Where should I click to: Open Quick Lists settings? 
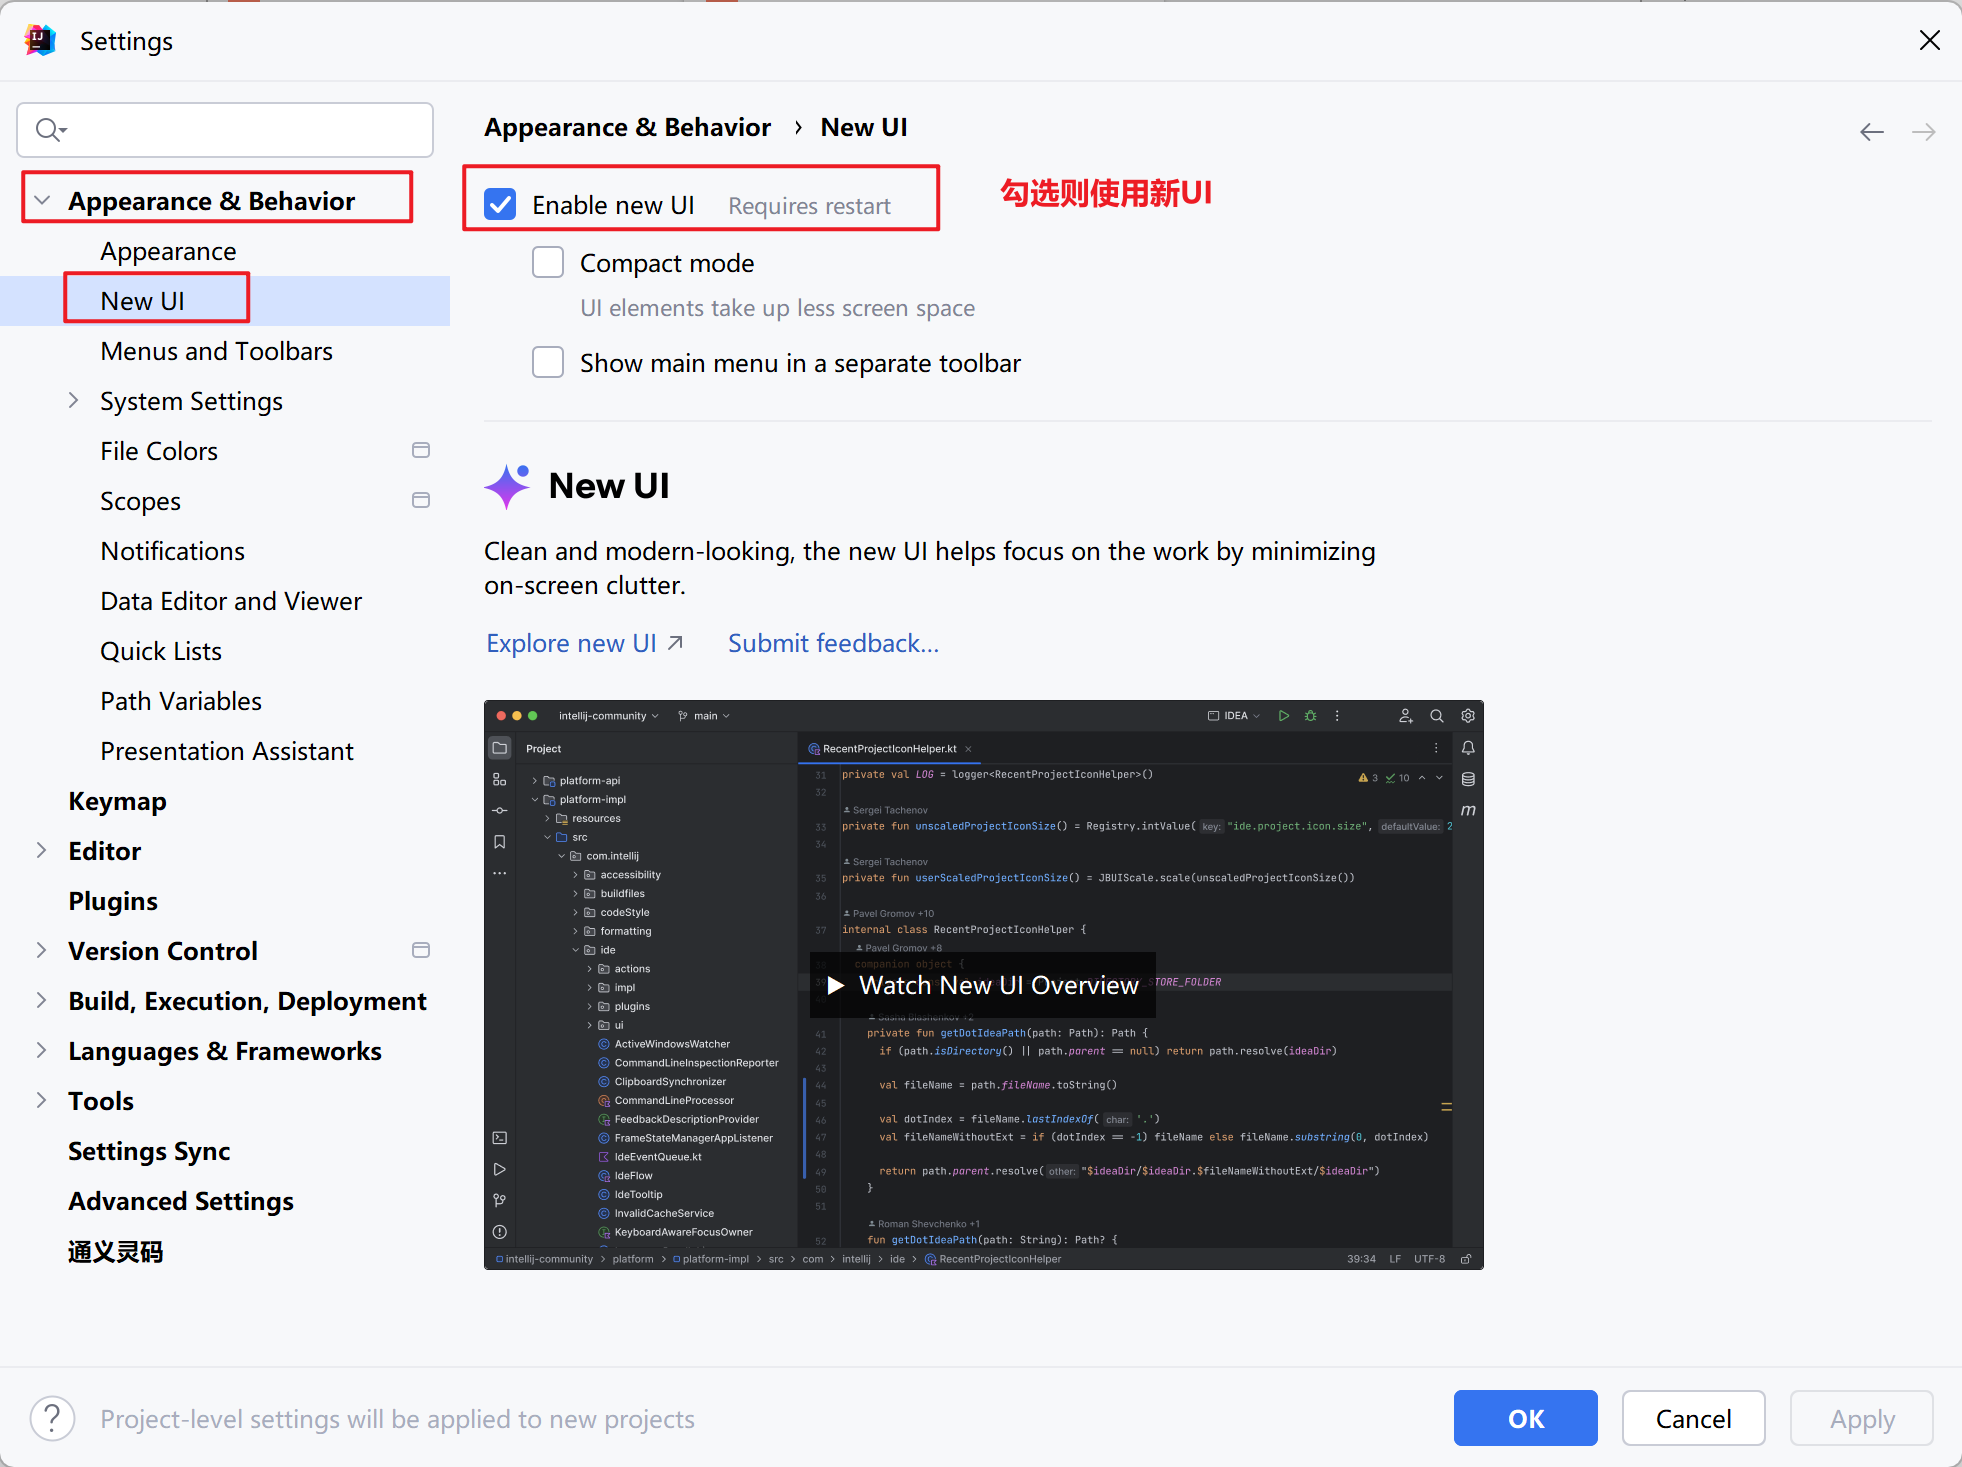pyautogui.click(x=161, y=651)
